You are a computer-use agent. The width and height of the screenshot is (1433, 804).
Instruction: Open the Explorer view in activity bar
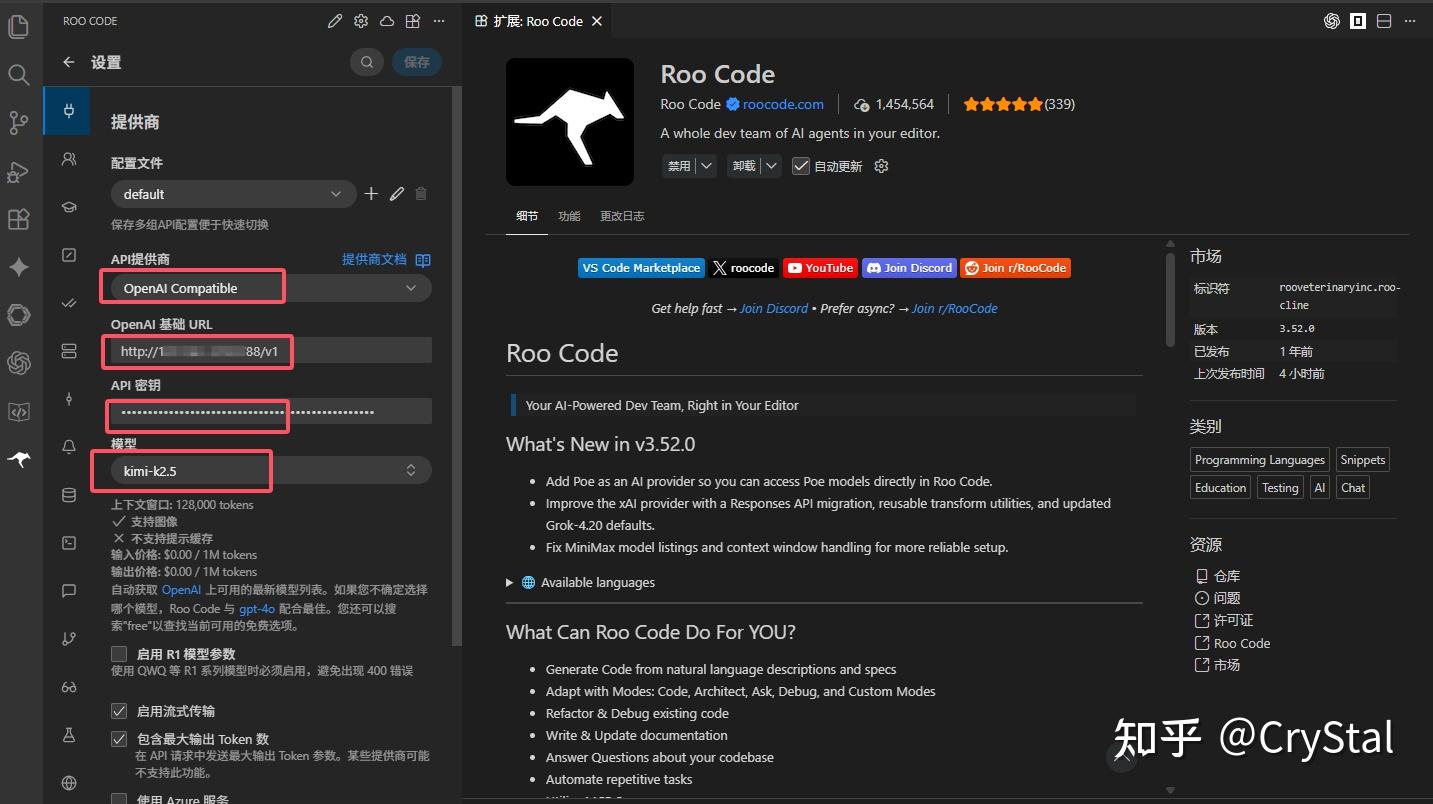click(x=18, y=27)
